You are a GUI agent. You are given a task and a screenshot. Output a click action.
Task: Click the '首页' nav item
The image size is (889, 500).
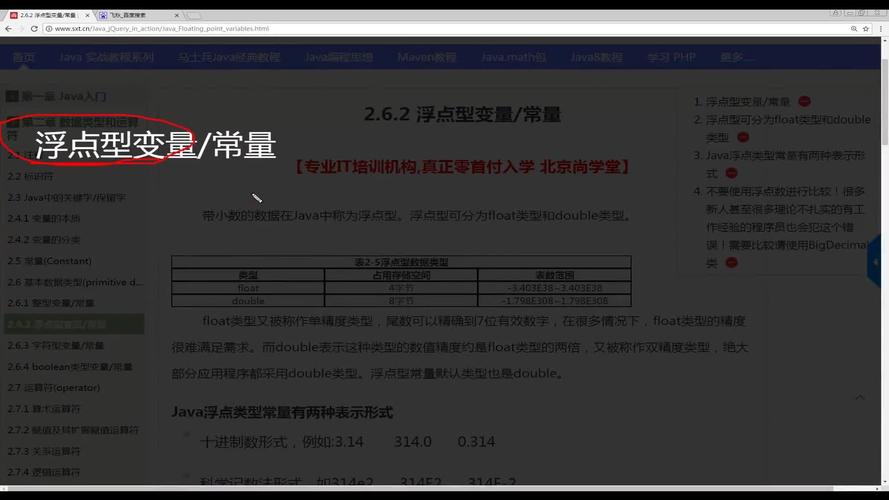(23, 57)
